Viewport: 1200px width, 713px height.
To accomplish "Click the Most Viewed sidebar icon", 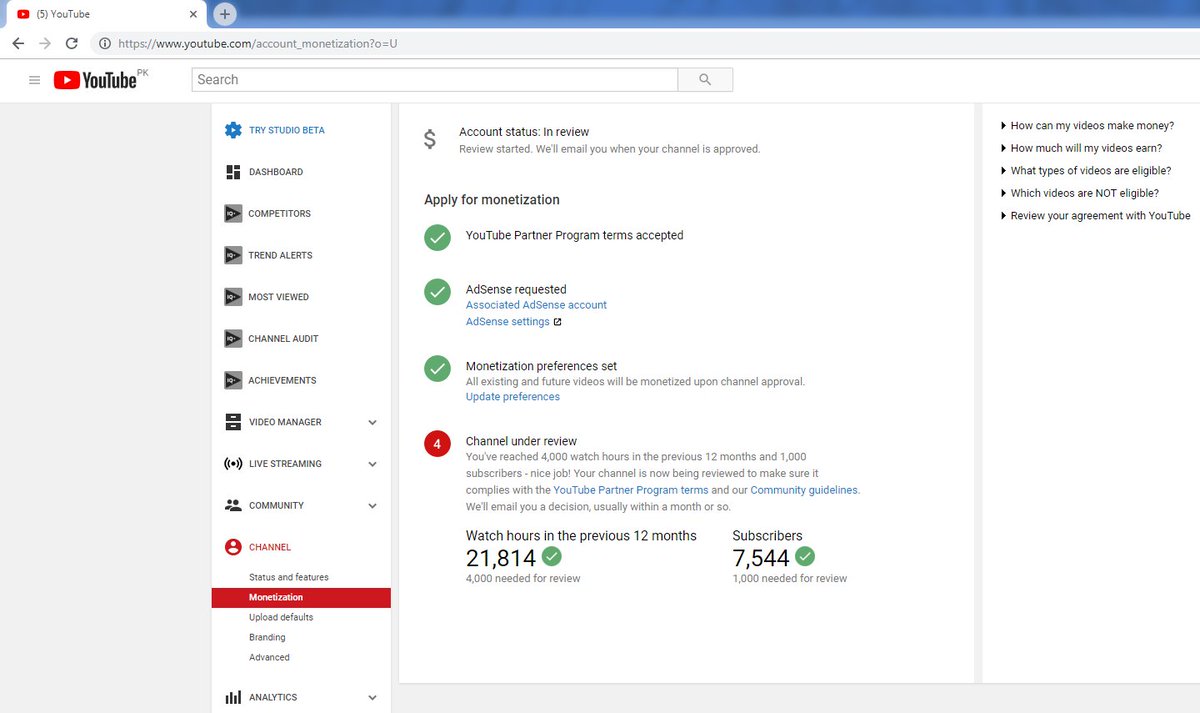I will click(x=233, y=297).
